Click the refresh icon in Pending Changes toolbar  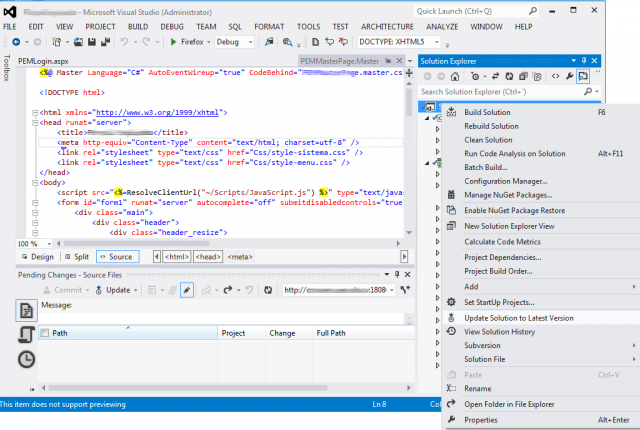(268, 290)
